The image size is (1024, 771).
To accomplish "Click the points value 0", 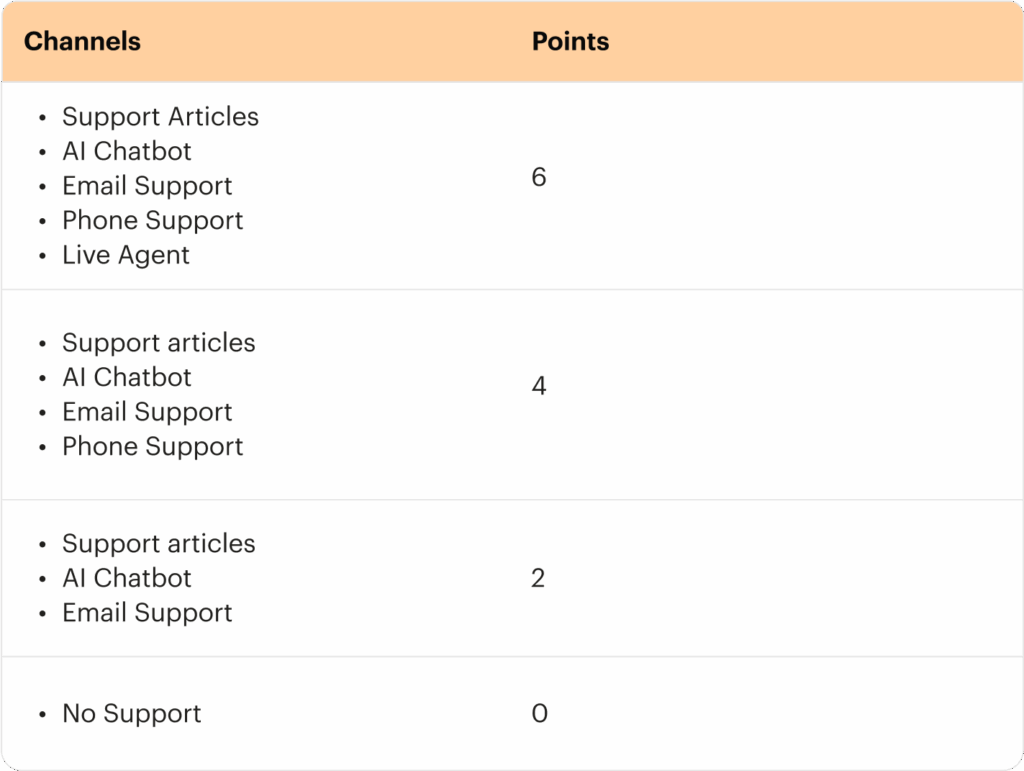I will point(539,713).
